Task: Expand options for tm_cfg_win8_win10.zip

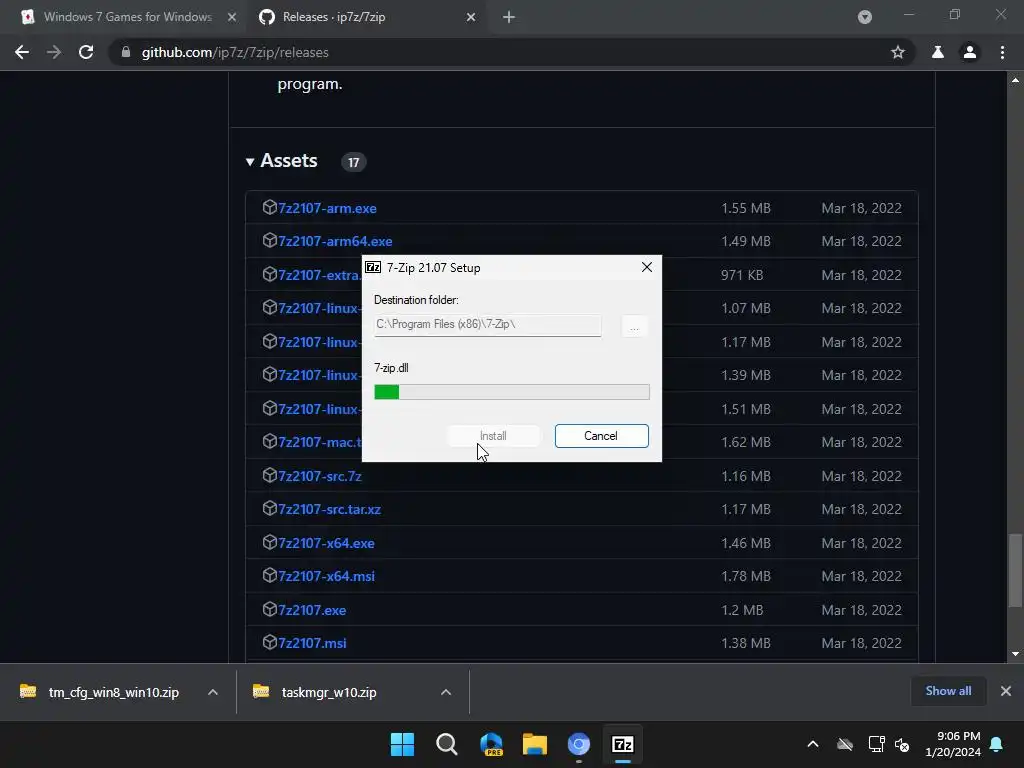Action: pyautogui.click(x=213, y=692)
